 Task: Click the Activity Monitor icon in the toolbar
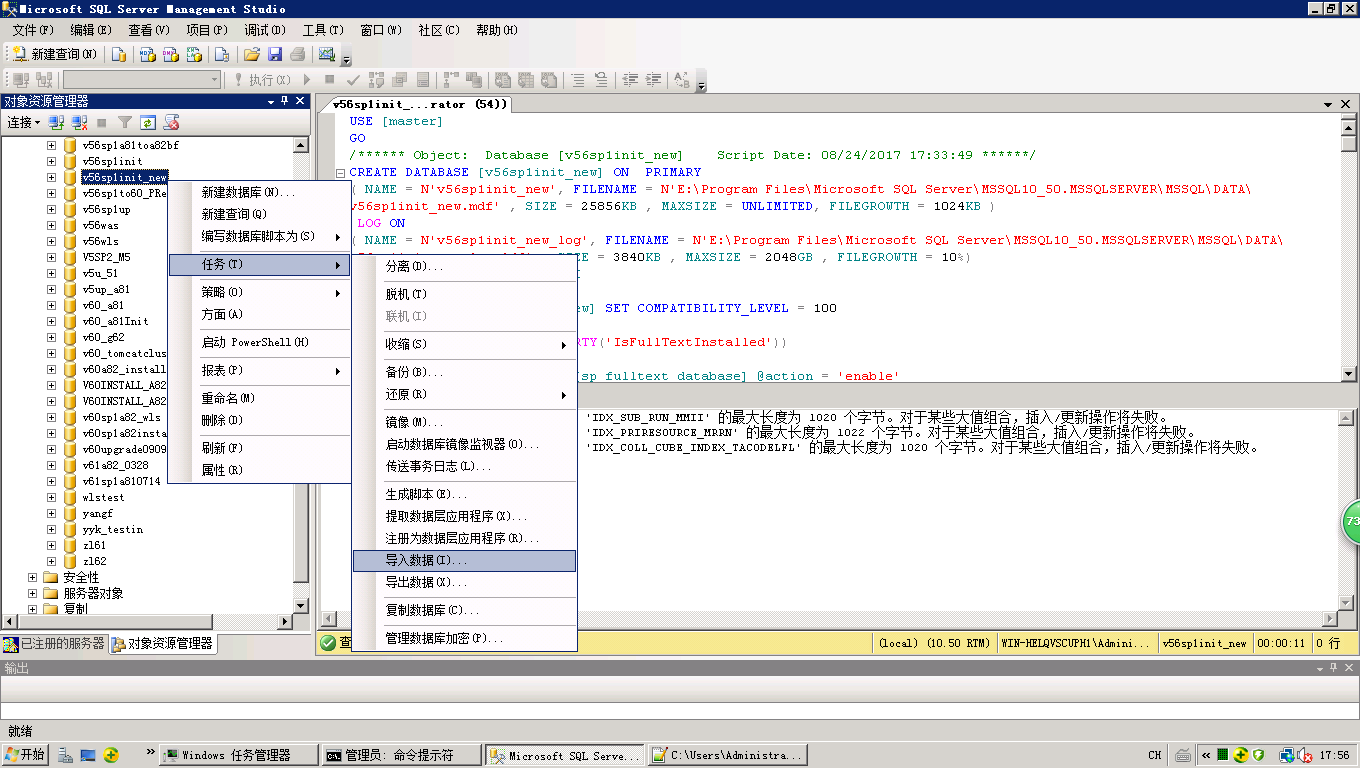(326, 54)
